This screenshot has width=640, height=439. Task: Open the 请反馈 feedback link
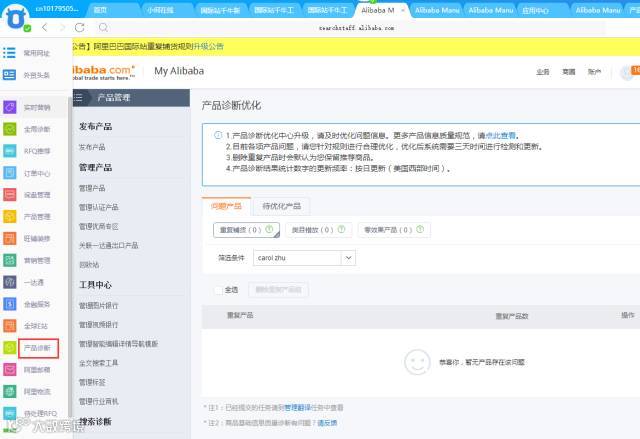coord(327,423)
